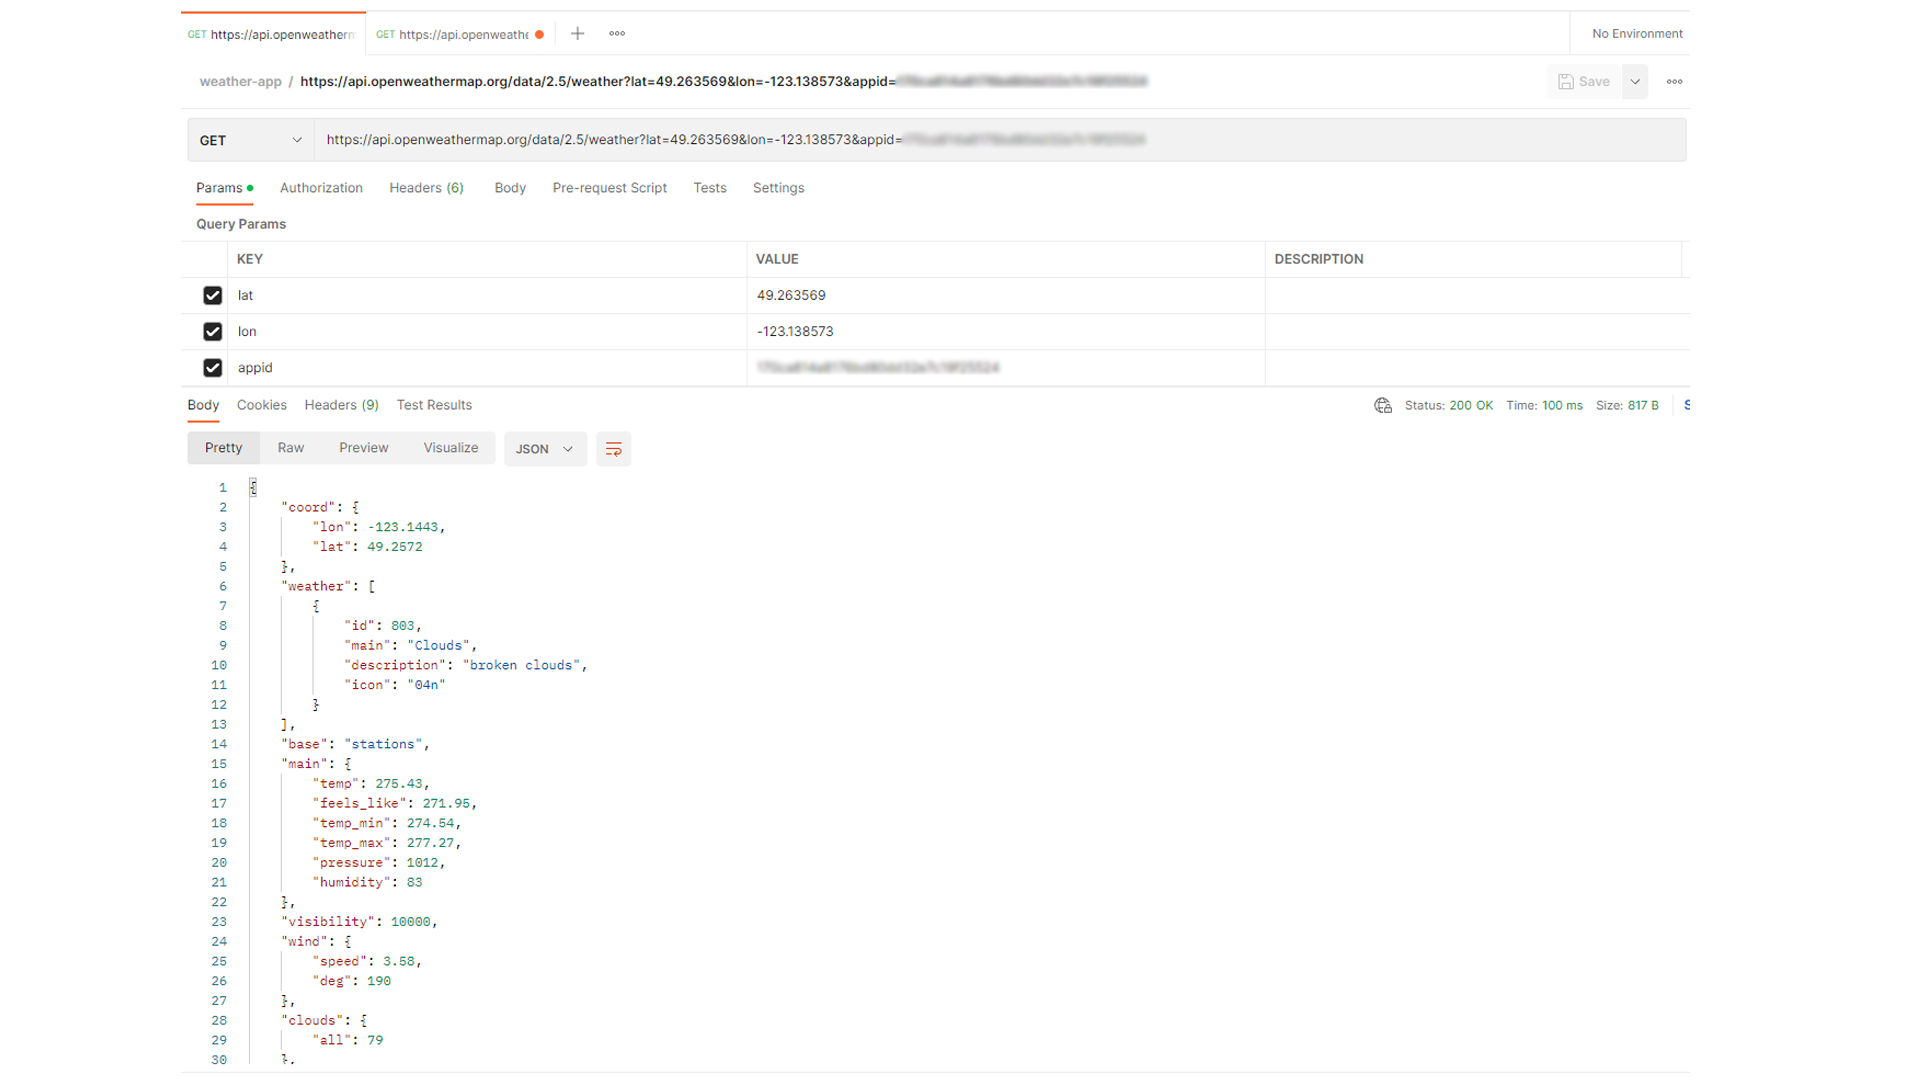Open the Pre-request Script tab
This screenshot has height=1080, width=1920.
[x=609, y=187]
